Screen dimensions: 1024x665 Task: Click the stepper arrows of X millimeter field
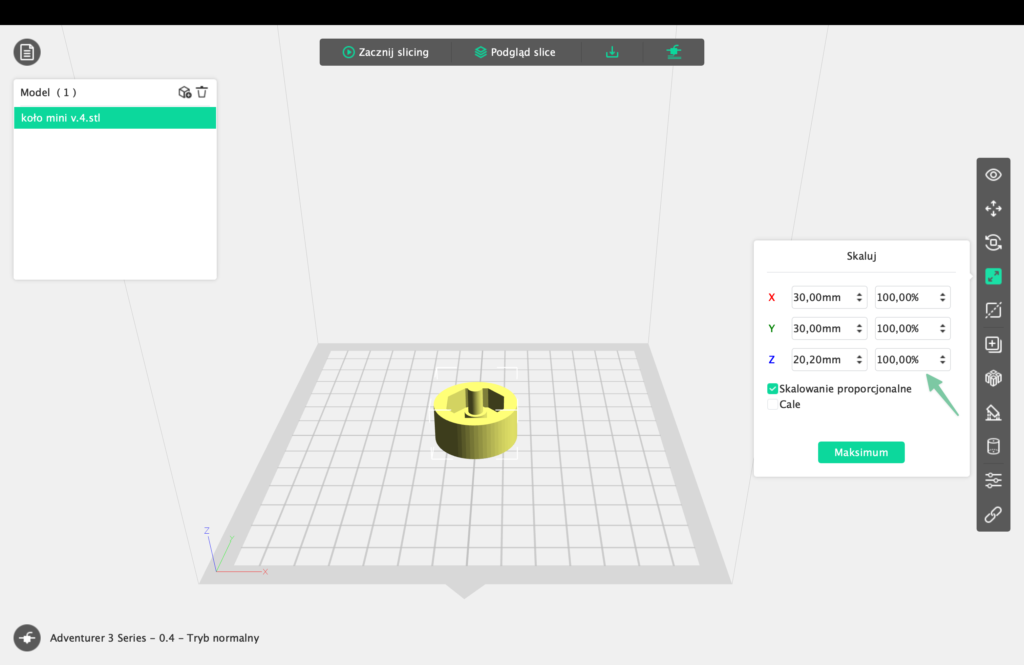click(859, 297)
